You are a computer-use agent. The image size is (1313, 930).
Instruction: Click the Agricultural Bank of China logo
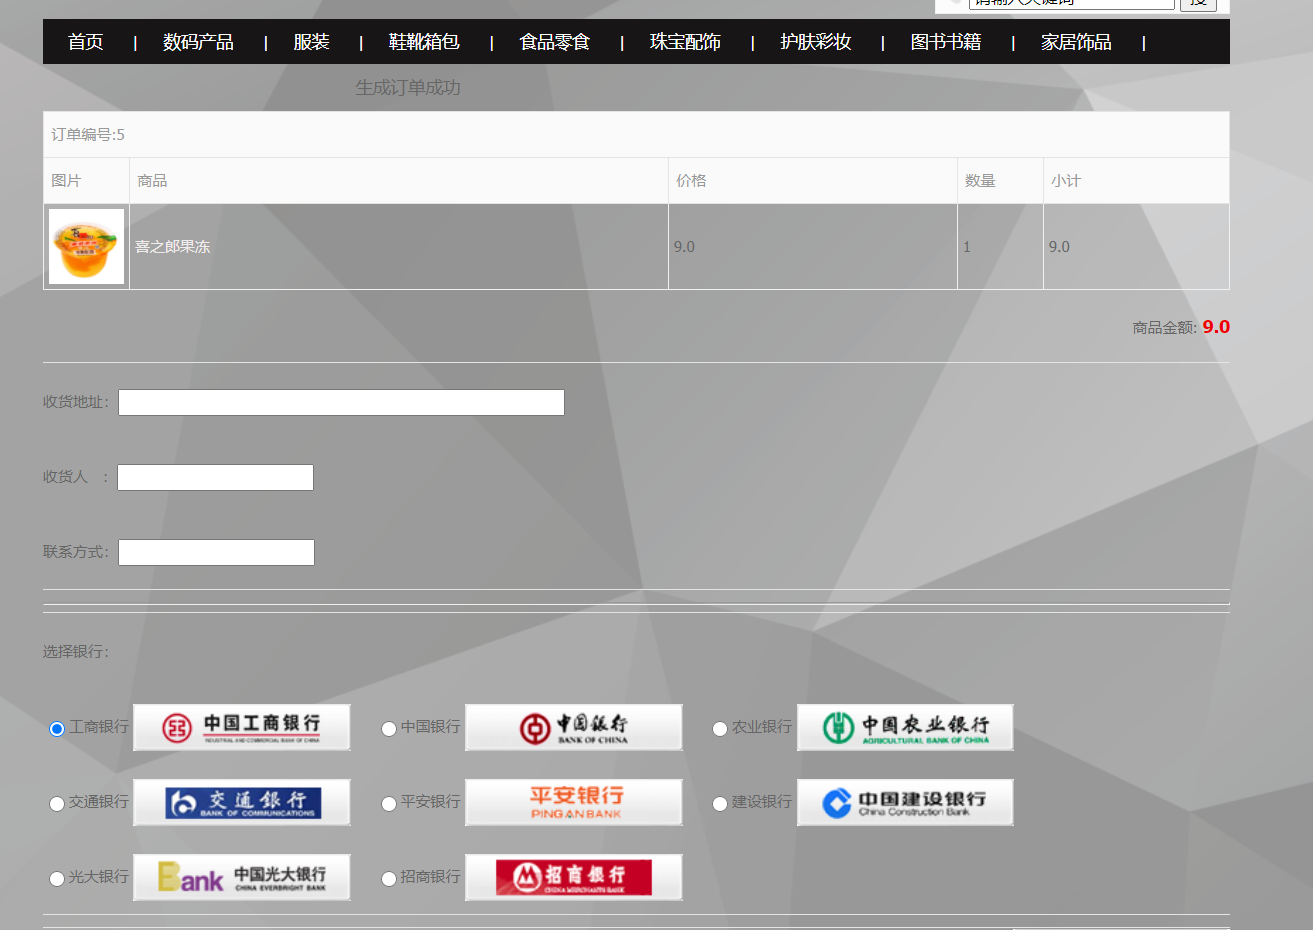[x=905, y=727]
